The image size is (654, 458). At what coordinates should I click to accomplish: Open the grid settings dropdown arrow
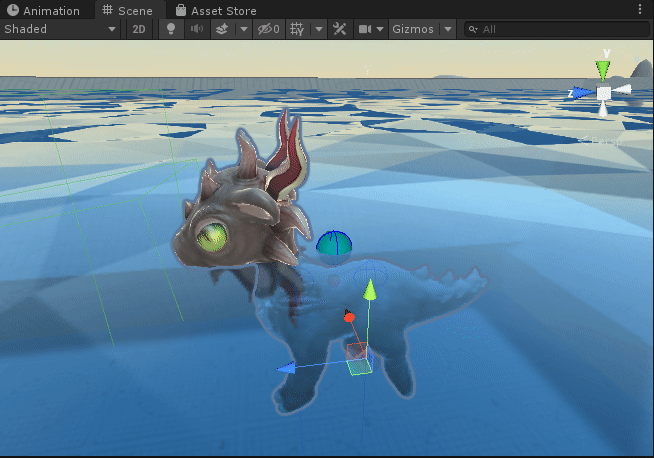click(x=319, y=29)
